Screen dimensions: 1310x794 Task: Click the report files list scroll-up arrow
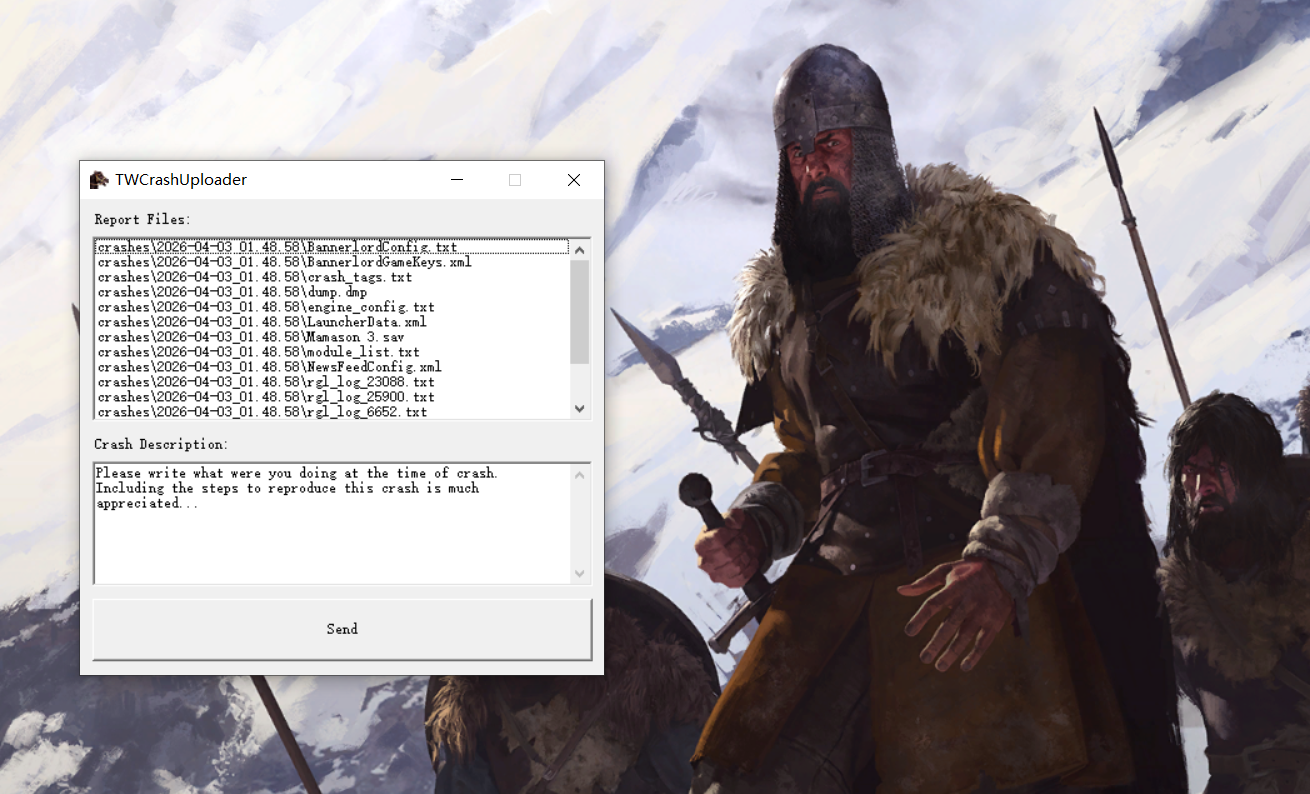[580, 249]
